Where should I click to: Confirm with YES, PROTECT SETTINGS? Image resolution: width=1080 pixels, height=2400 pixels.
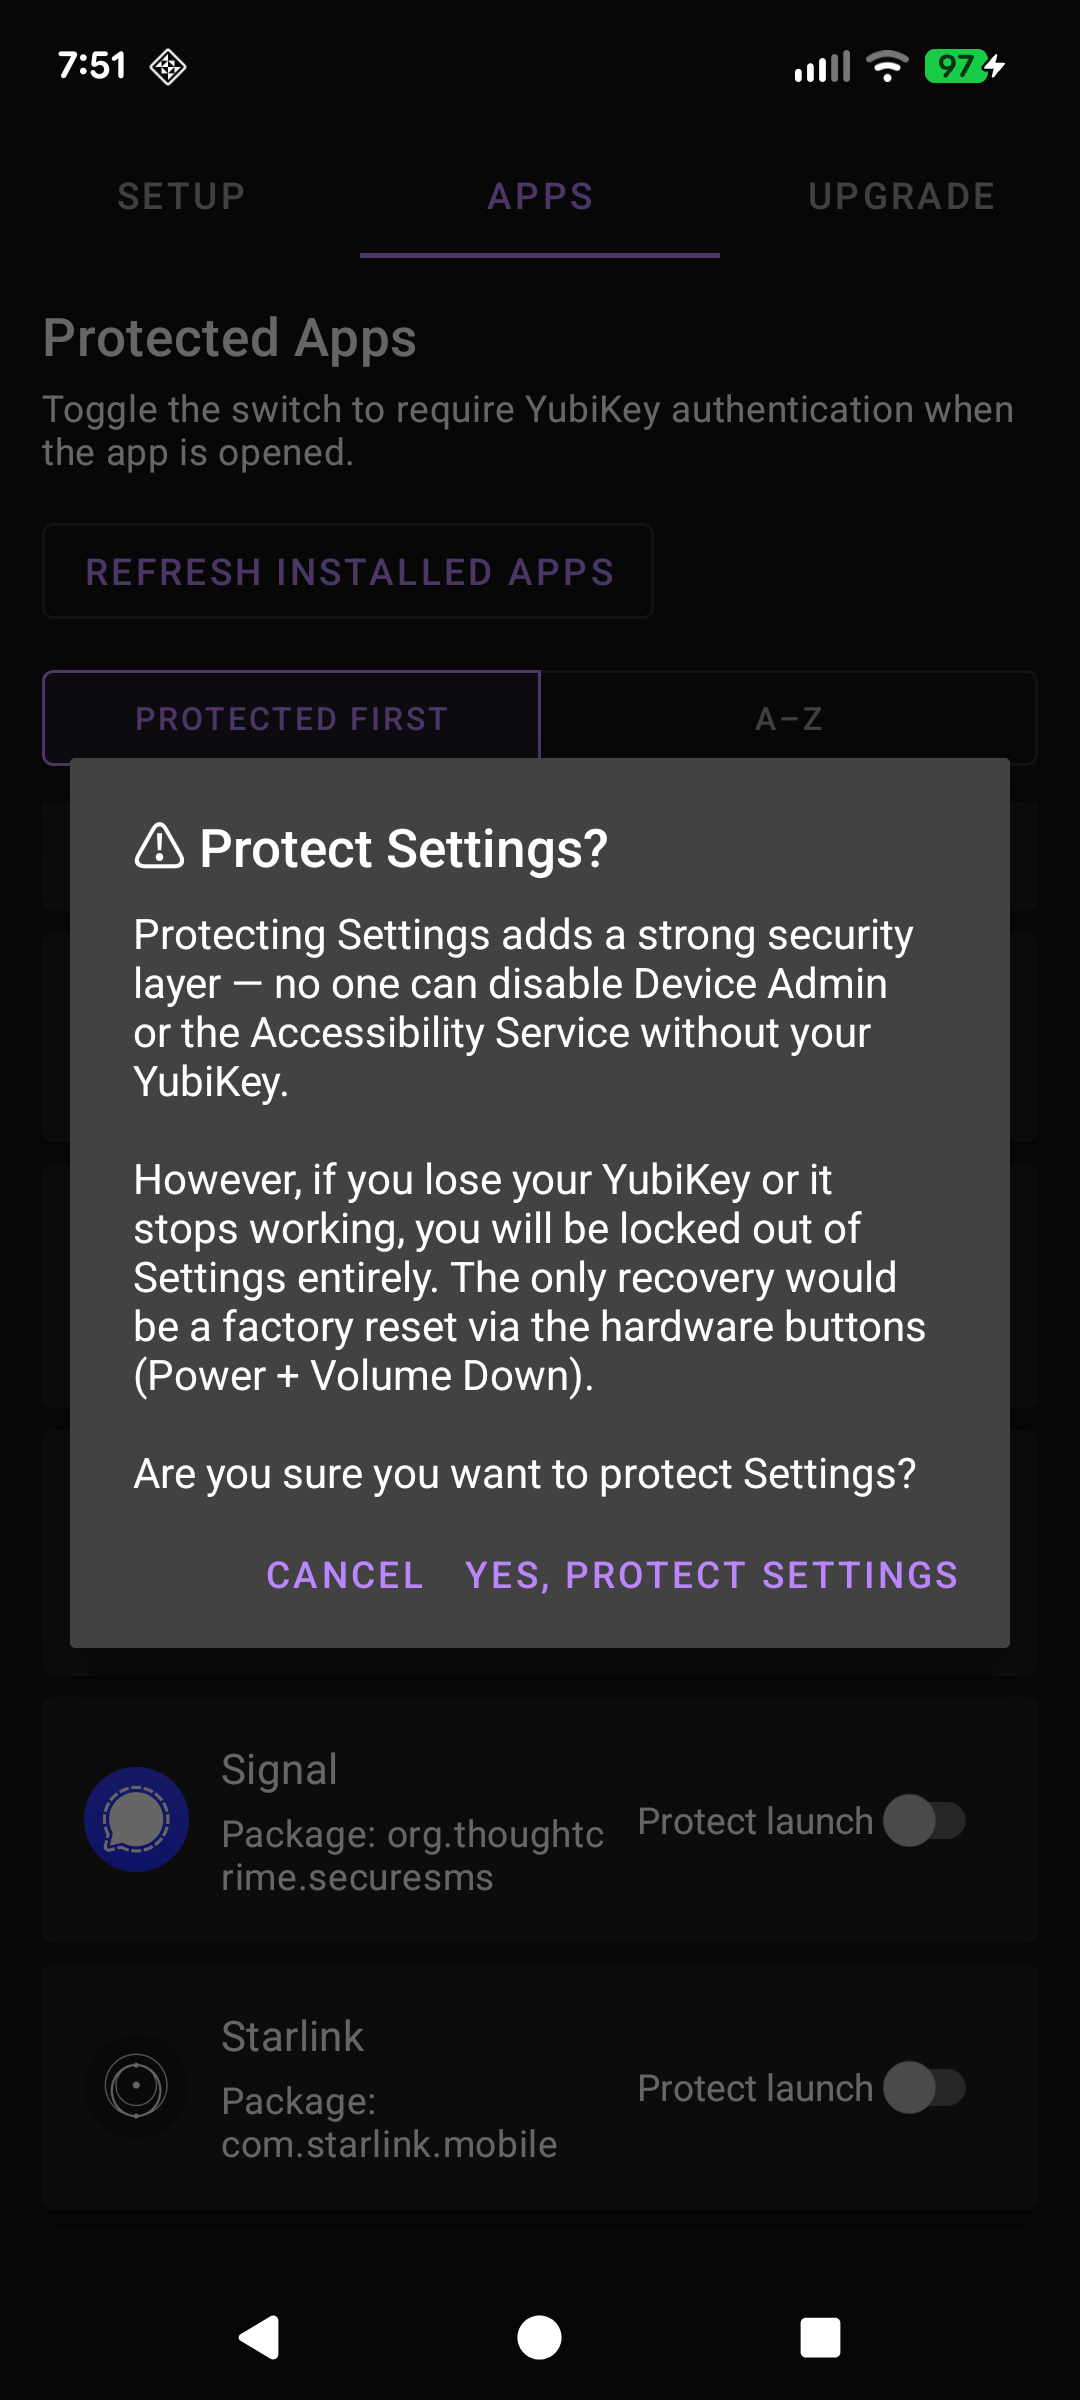(710, 1575)
